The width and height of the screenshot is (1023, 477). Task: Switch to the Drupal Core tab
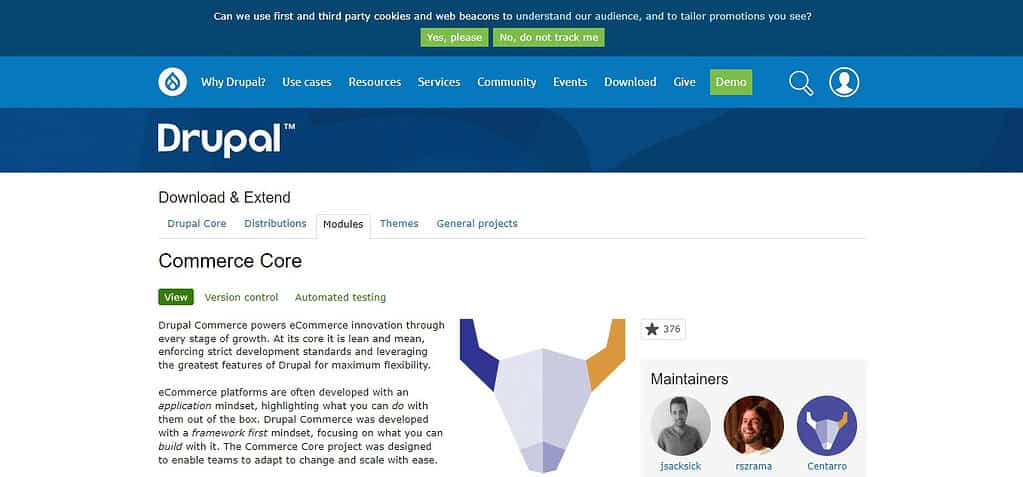(x=197, y=224)
